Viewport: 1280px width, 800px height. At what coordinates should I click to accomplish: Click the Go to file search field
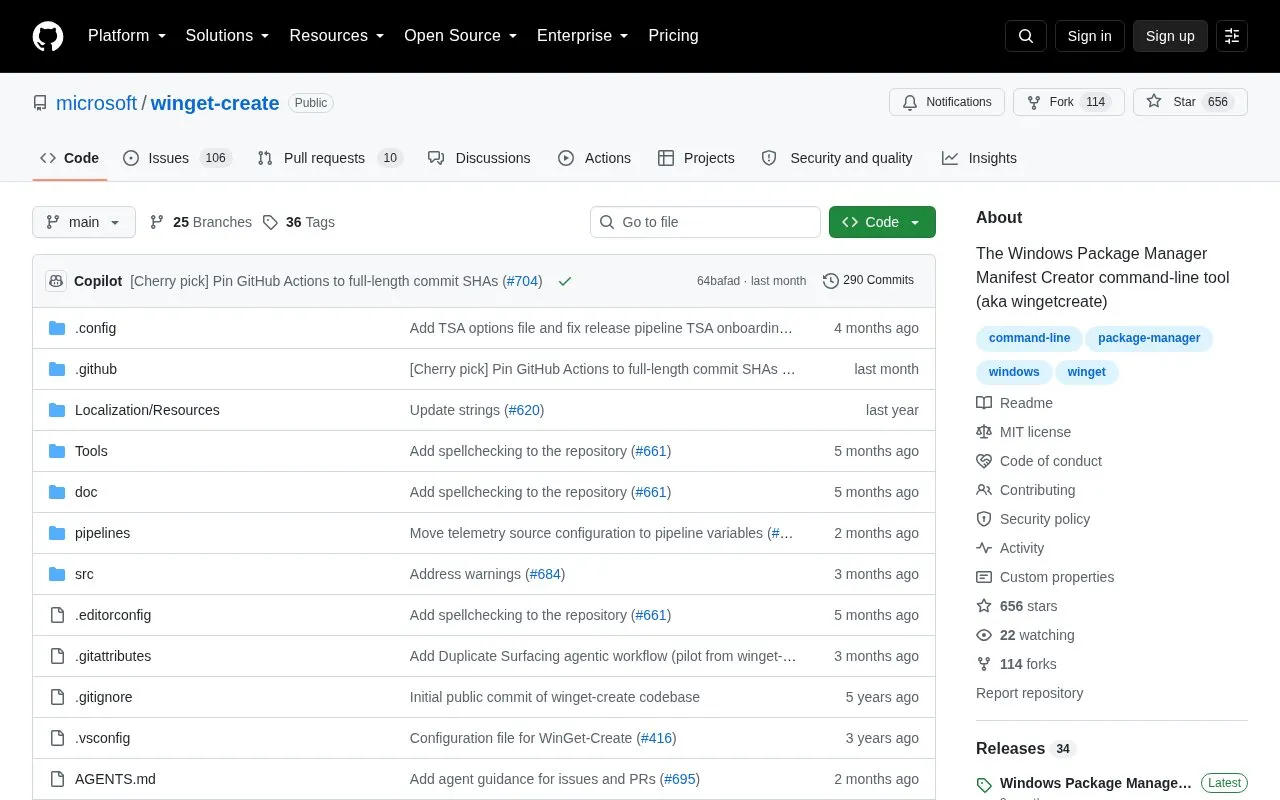point(705,222)
